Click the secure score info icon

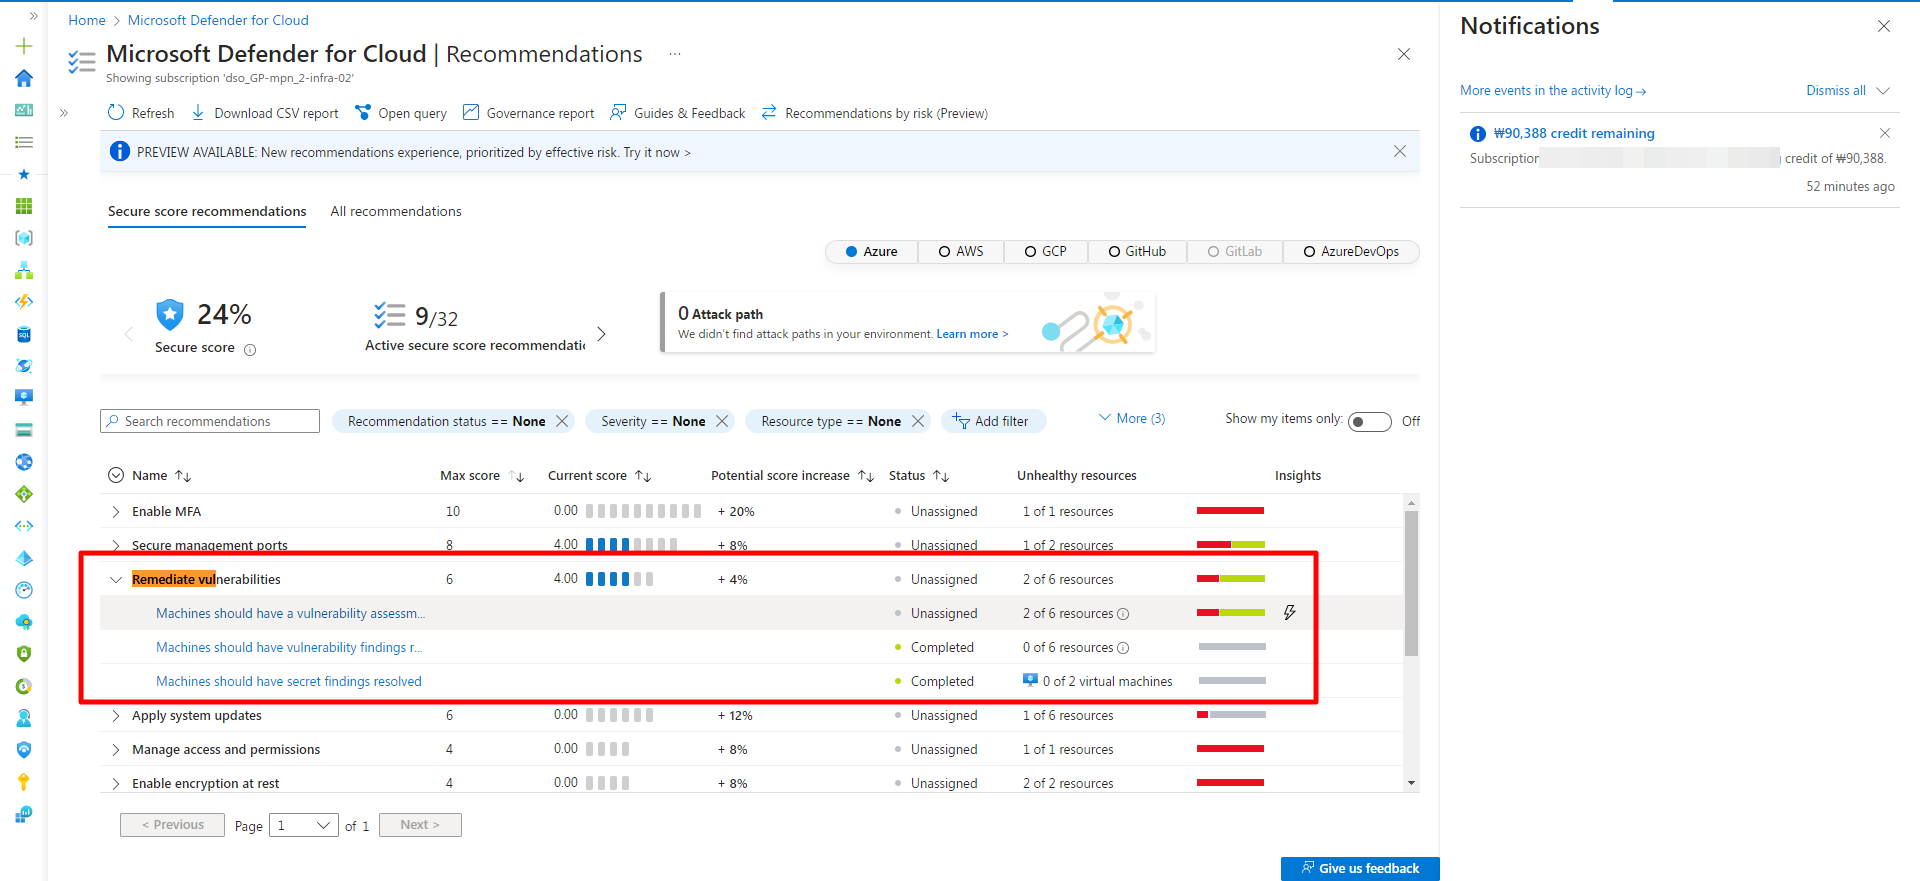[250, 350]
